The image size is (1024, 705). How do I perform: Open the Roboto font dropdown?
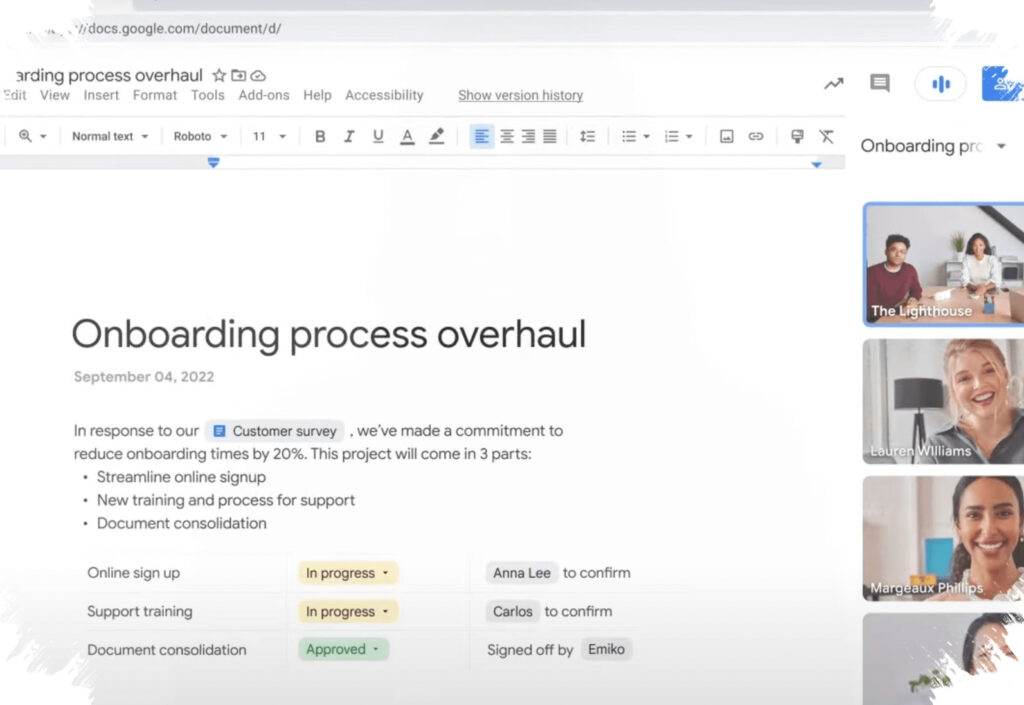(200, 136)
